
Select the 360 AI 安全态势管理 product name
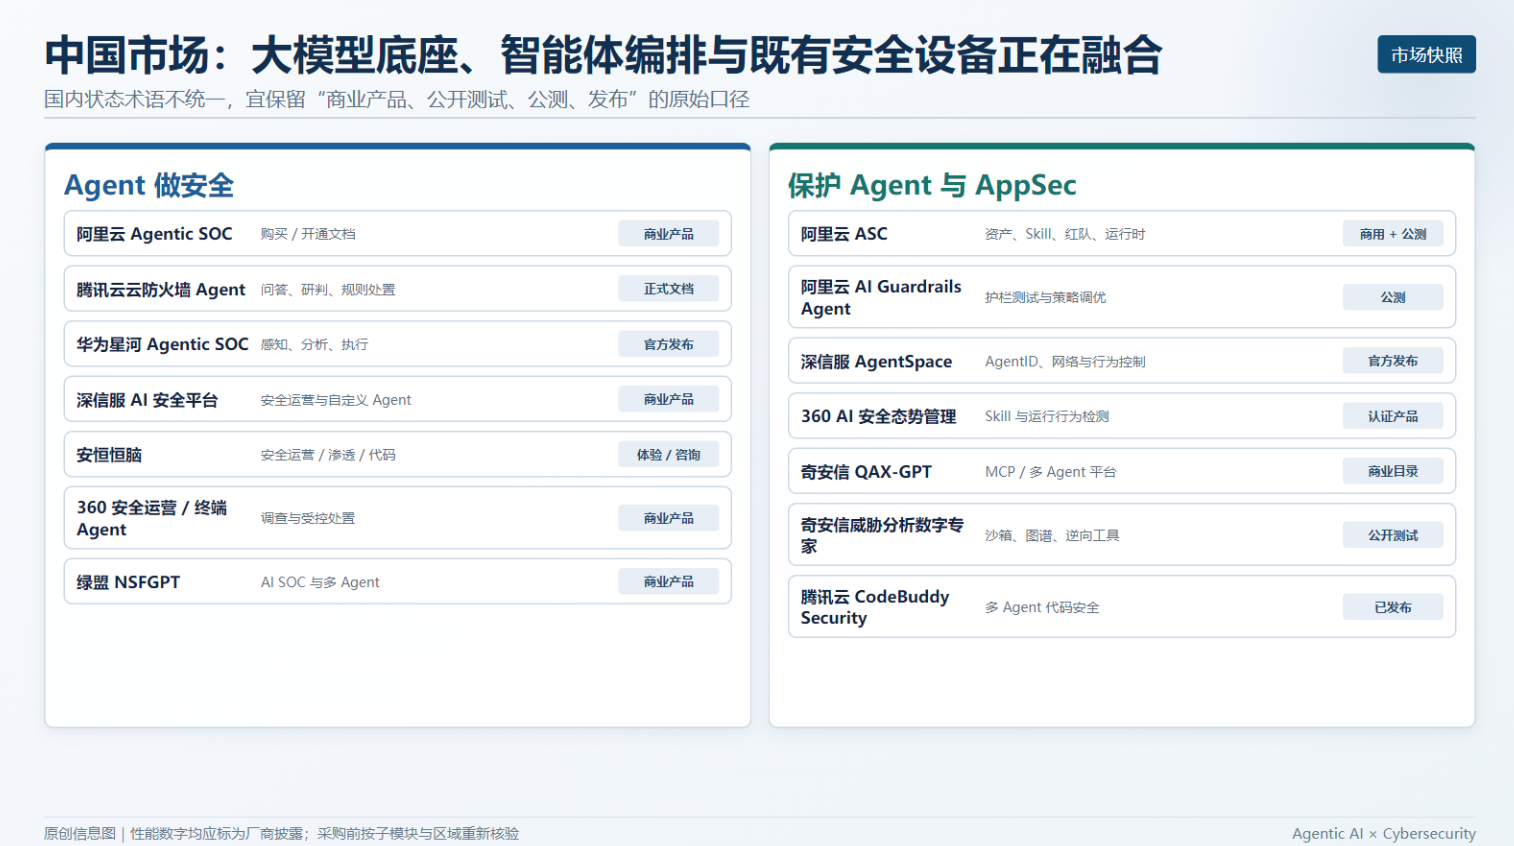click(879, 416)
